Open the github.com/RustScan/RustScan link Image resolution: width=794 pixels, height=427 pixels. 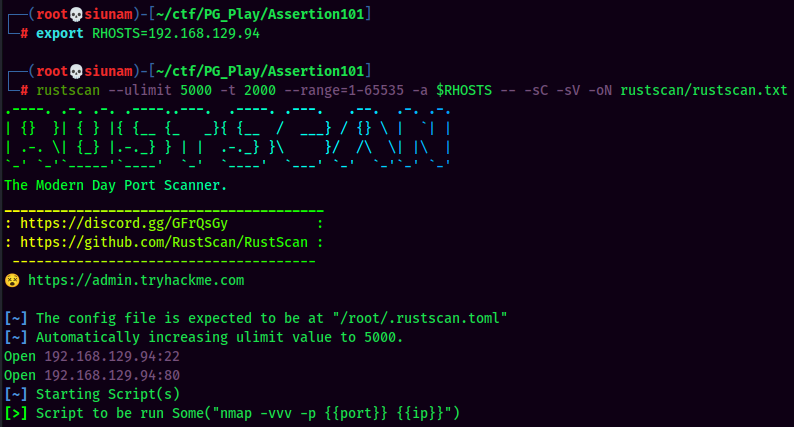[x=164, y=242]
